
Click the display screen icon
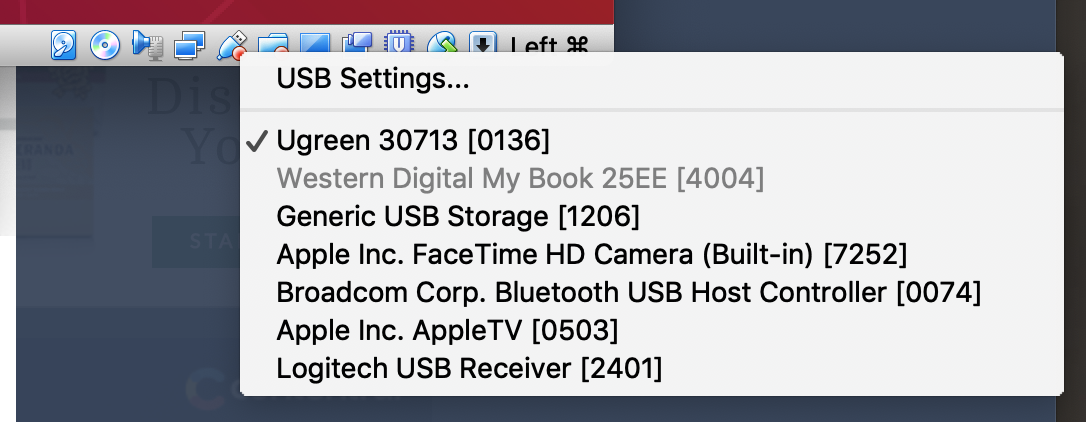[314, 43]
